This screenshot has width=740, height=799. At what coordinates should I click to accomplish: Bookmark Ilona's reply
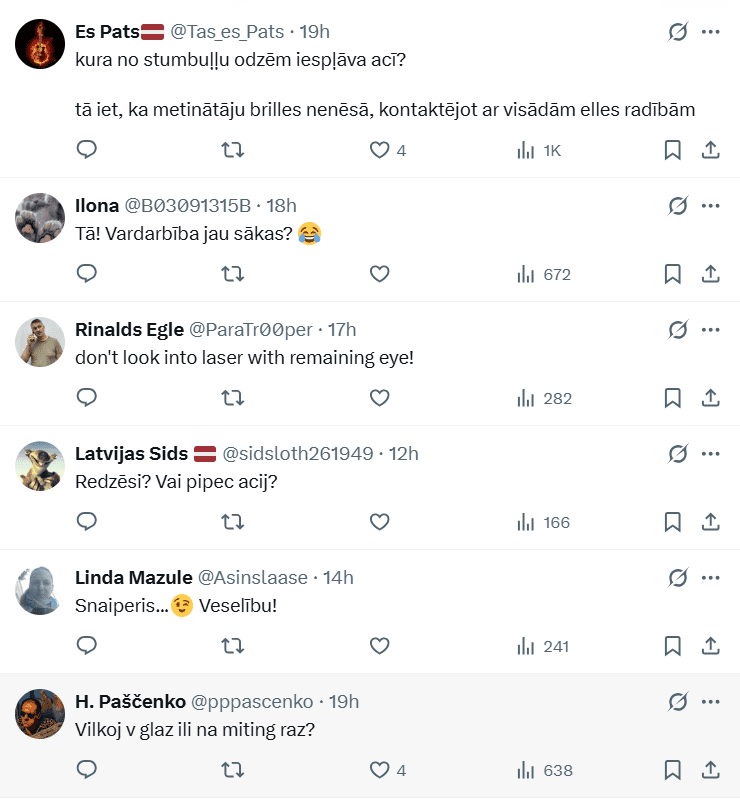click(673, 274)
